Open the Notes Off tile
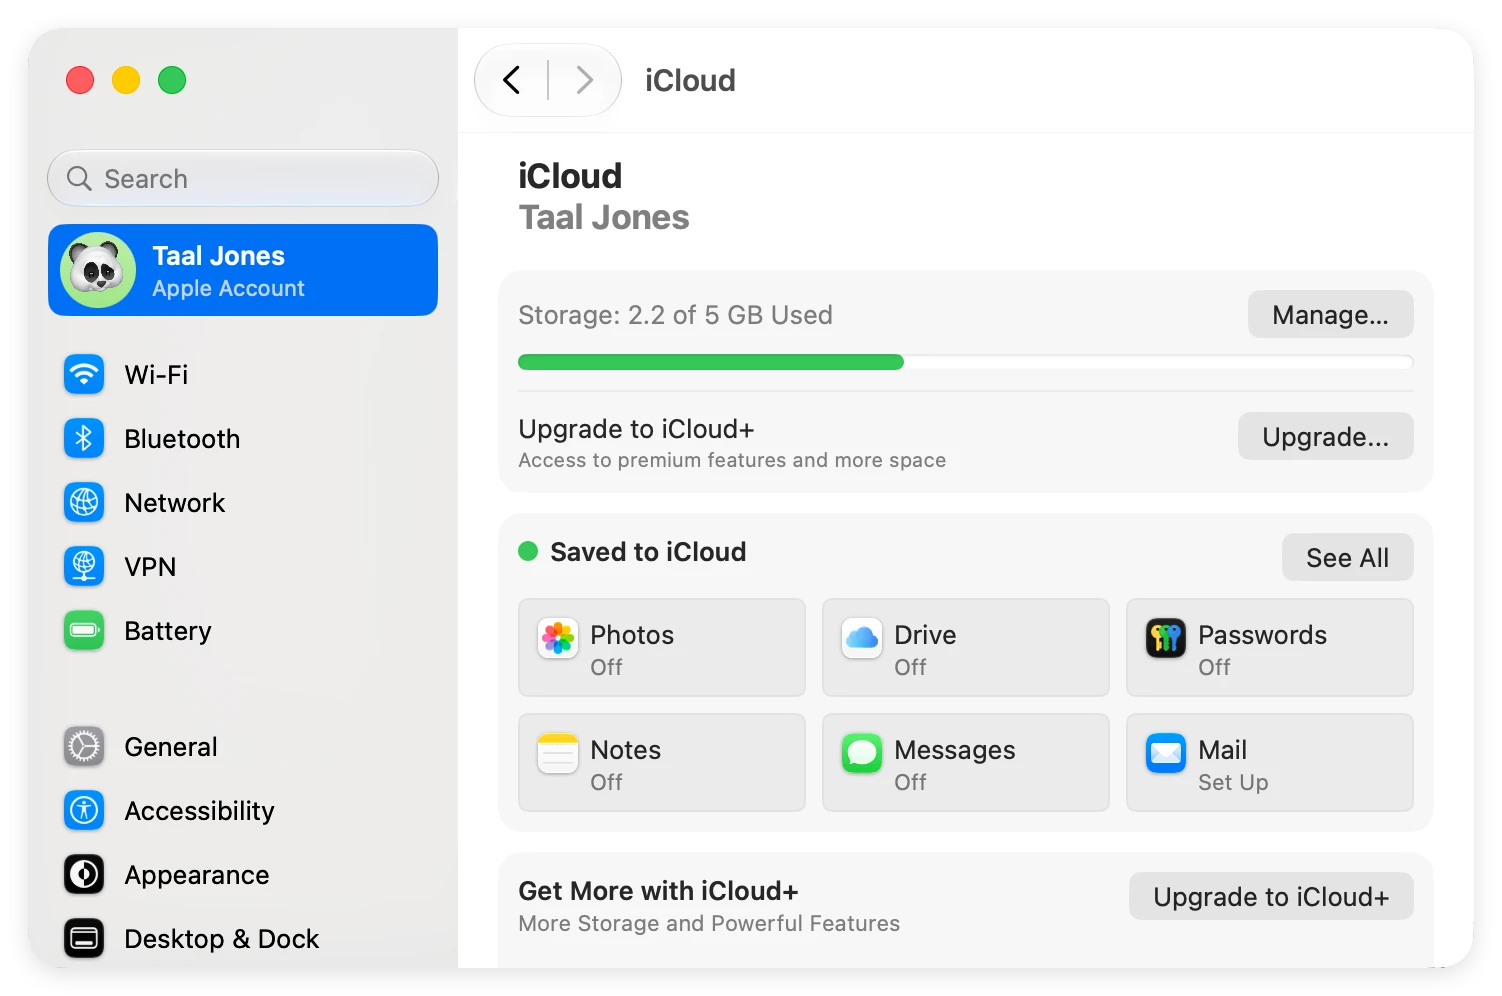1502x996 pixels. click(662, 763)
